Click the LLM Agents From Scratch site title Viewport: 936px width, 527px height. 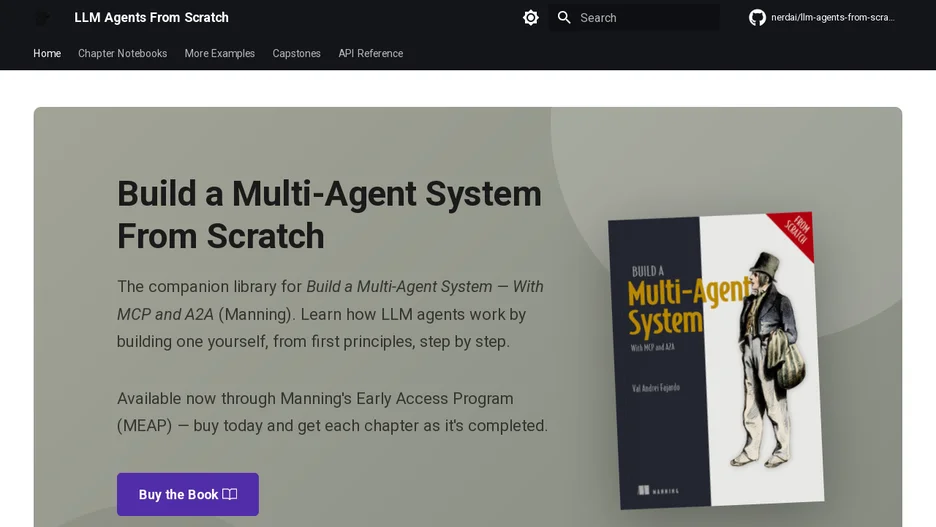tap(151, 18)
